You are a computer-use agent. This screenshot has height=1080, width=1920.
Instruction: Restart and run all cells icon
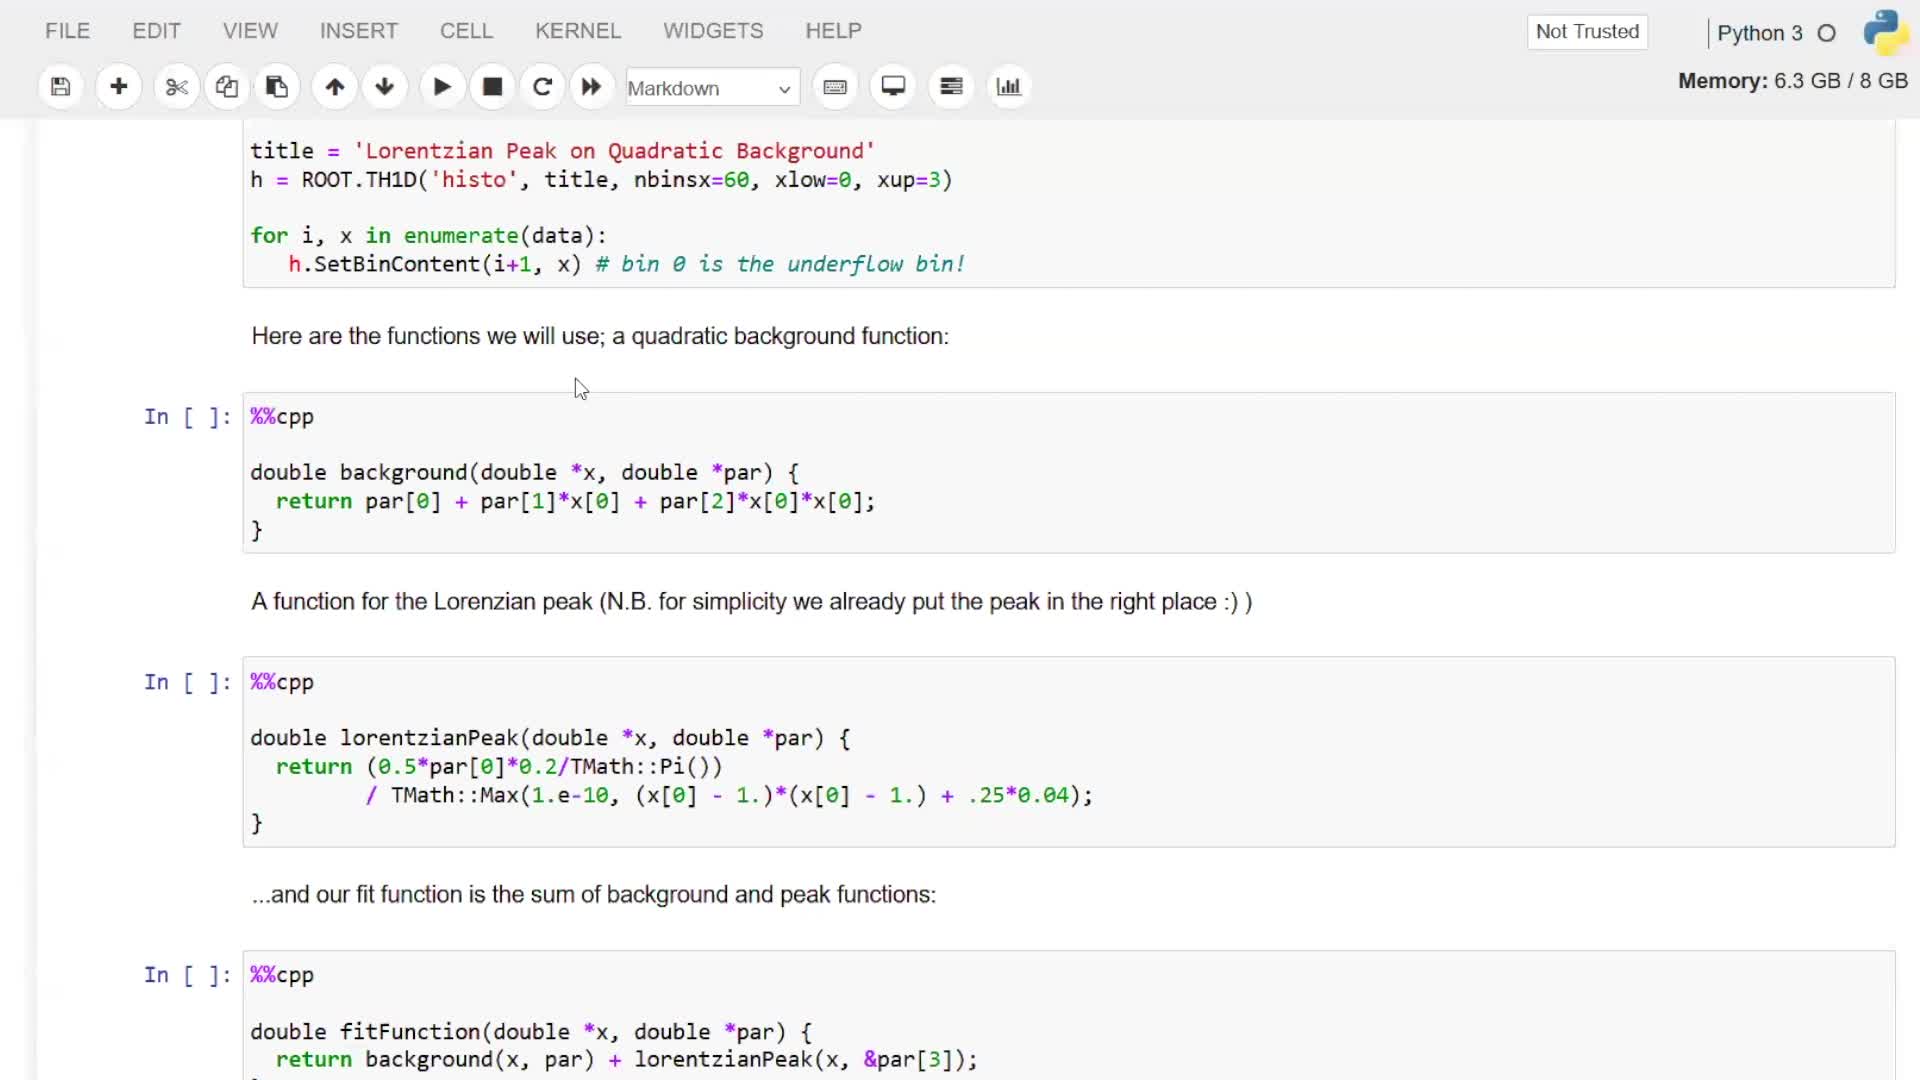pos(592,87)
